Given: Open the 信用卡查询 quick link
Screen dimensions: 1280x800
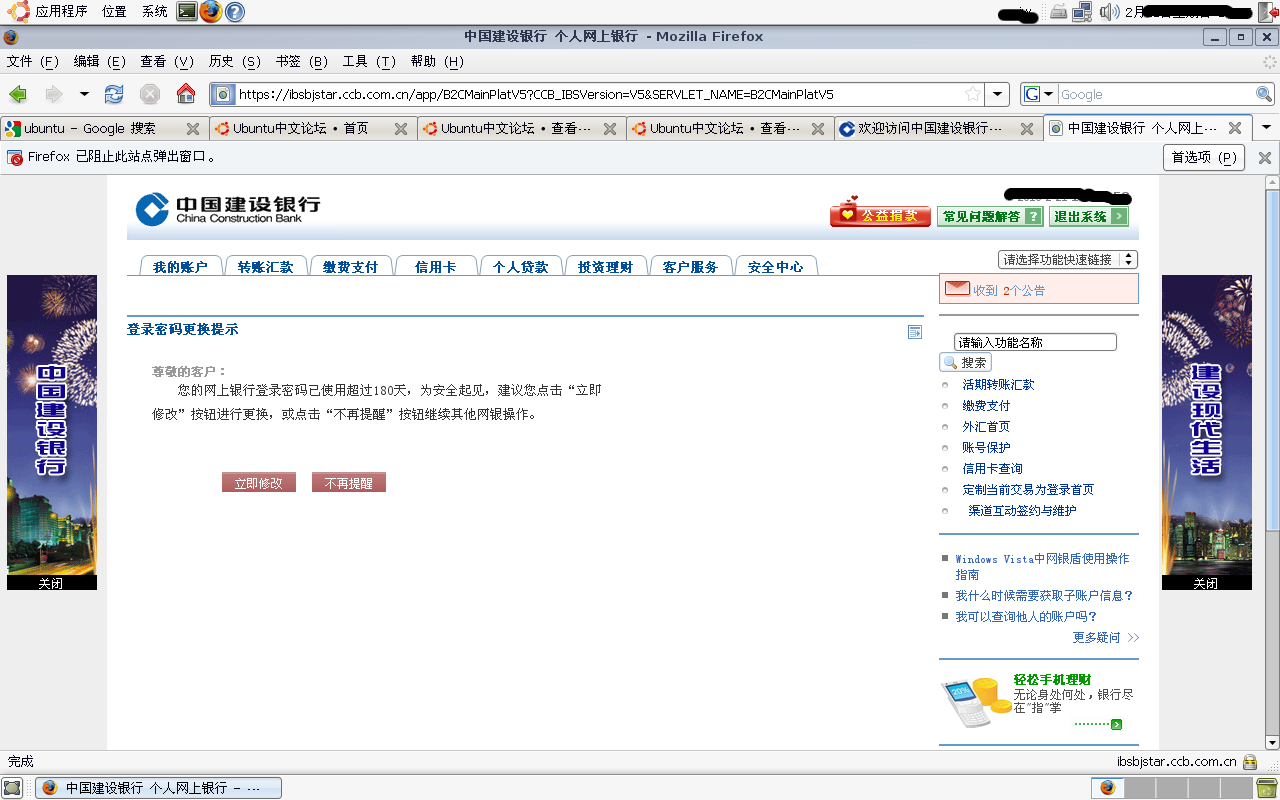Looking at the screenshot, I should (992, 469).
